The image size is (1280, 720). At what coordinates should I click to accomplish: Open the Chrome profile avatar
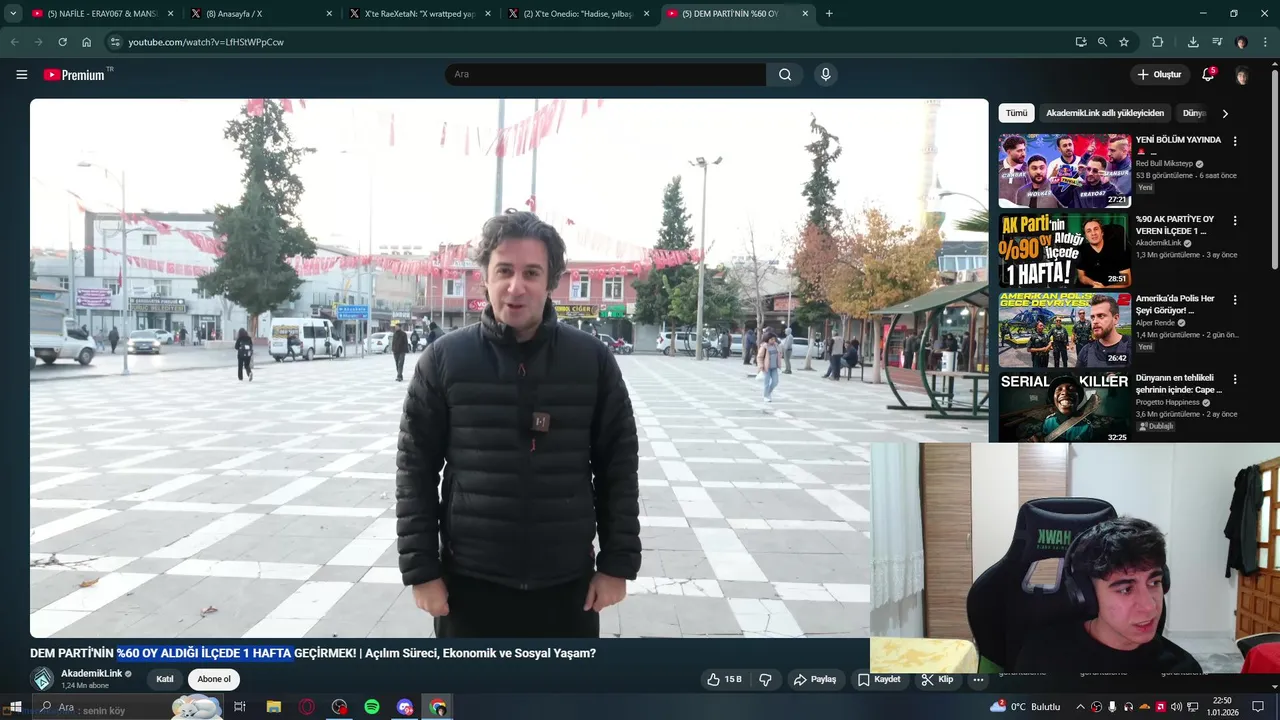point(1242,42)
